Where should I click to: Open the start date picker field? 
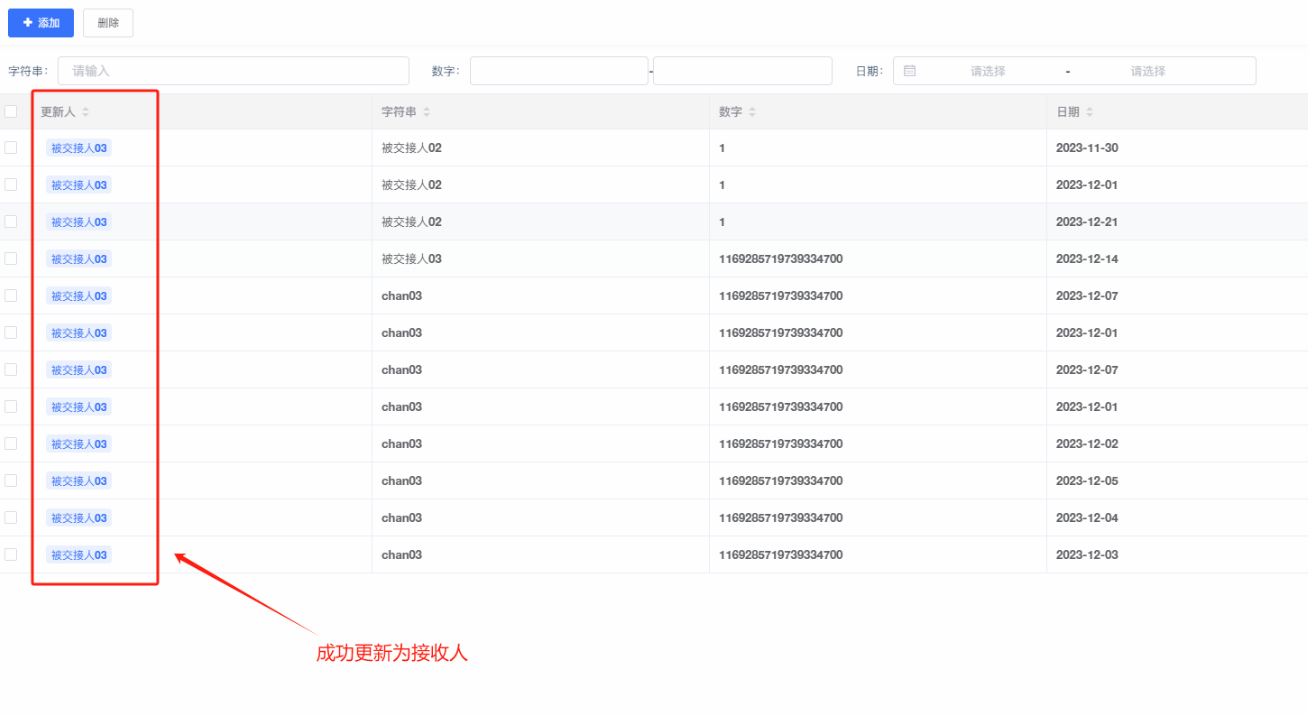click(x=987, y=71)
